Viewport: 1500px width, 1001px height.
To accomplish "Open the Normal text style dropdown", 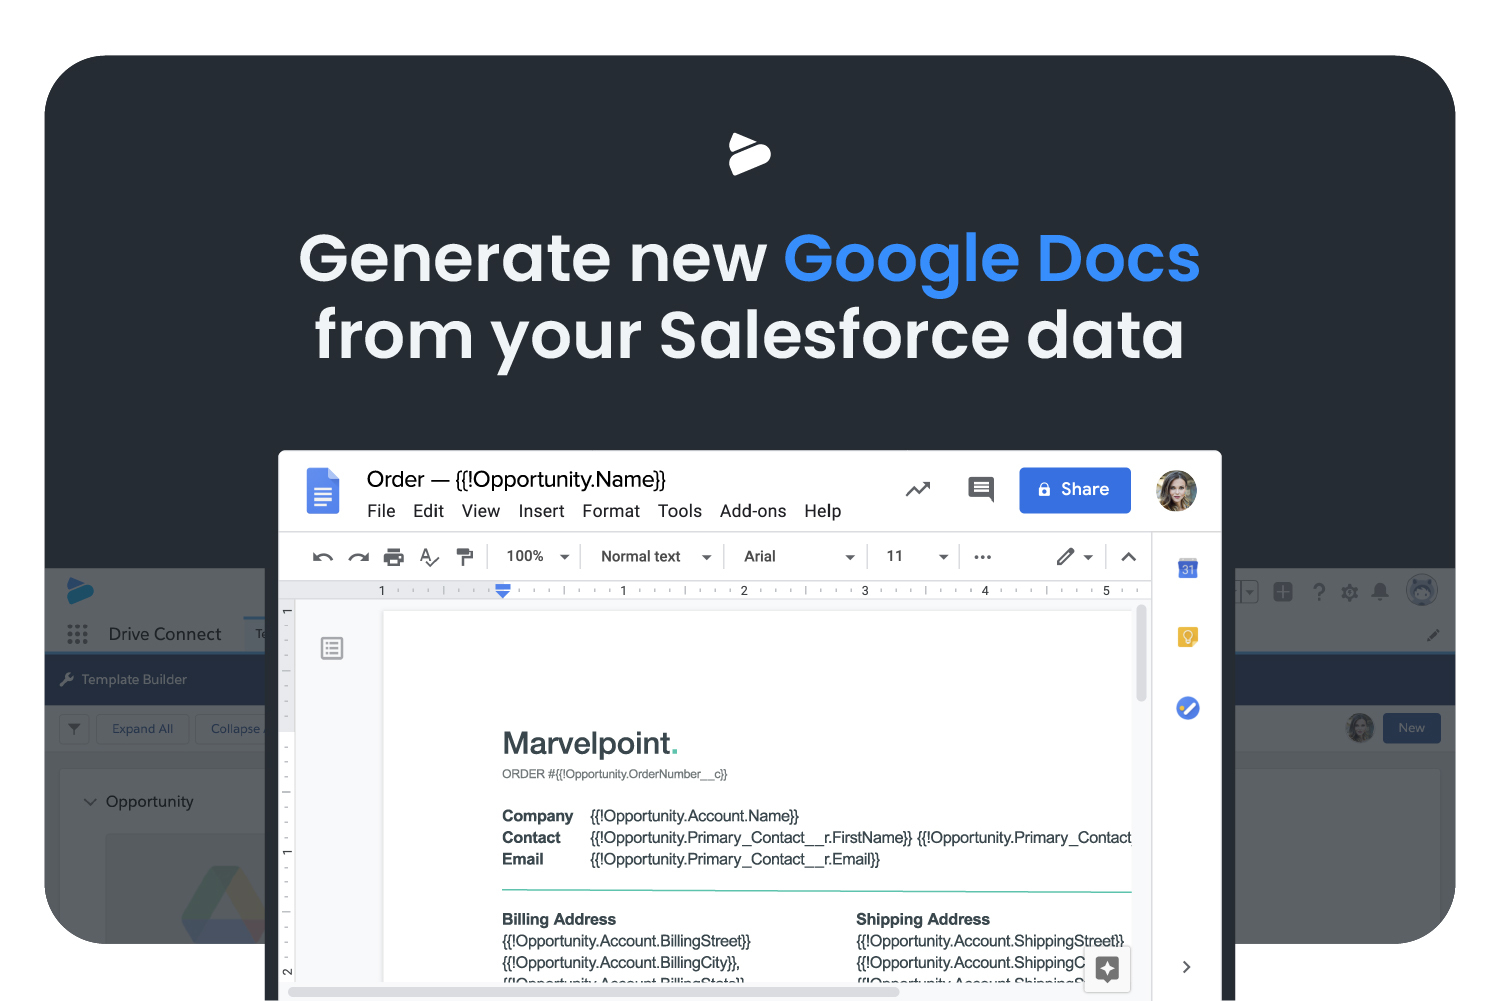I will pyautogui.click(x=655, y=557).
